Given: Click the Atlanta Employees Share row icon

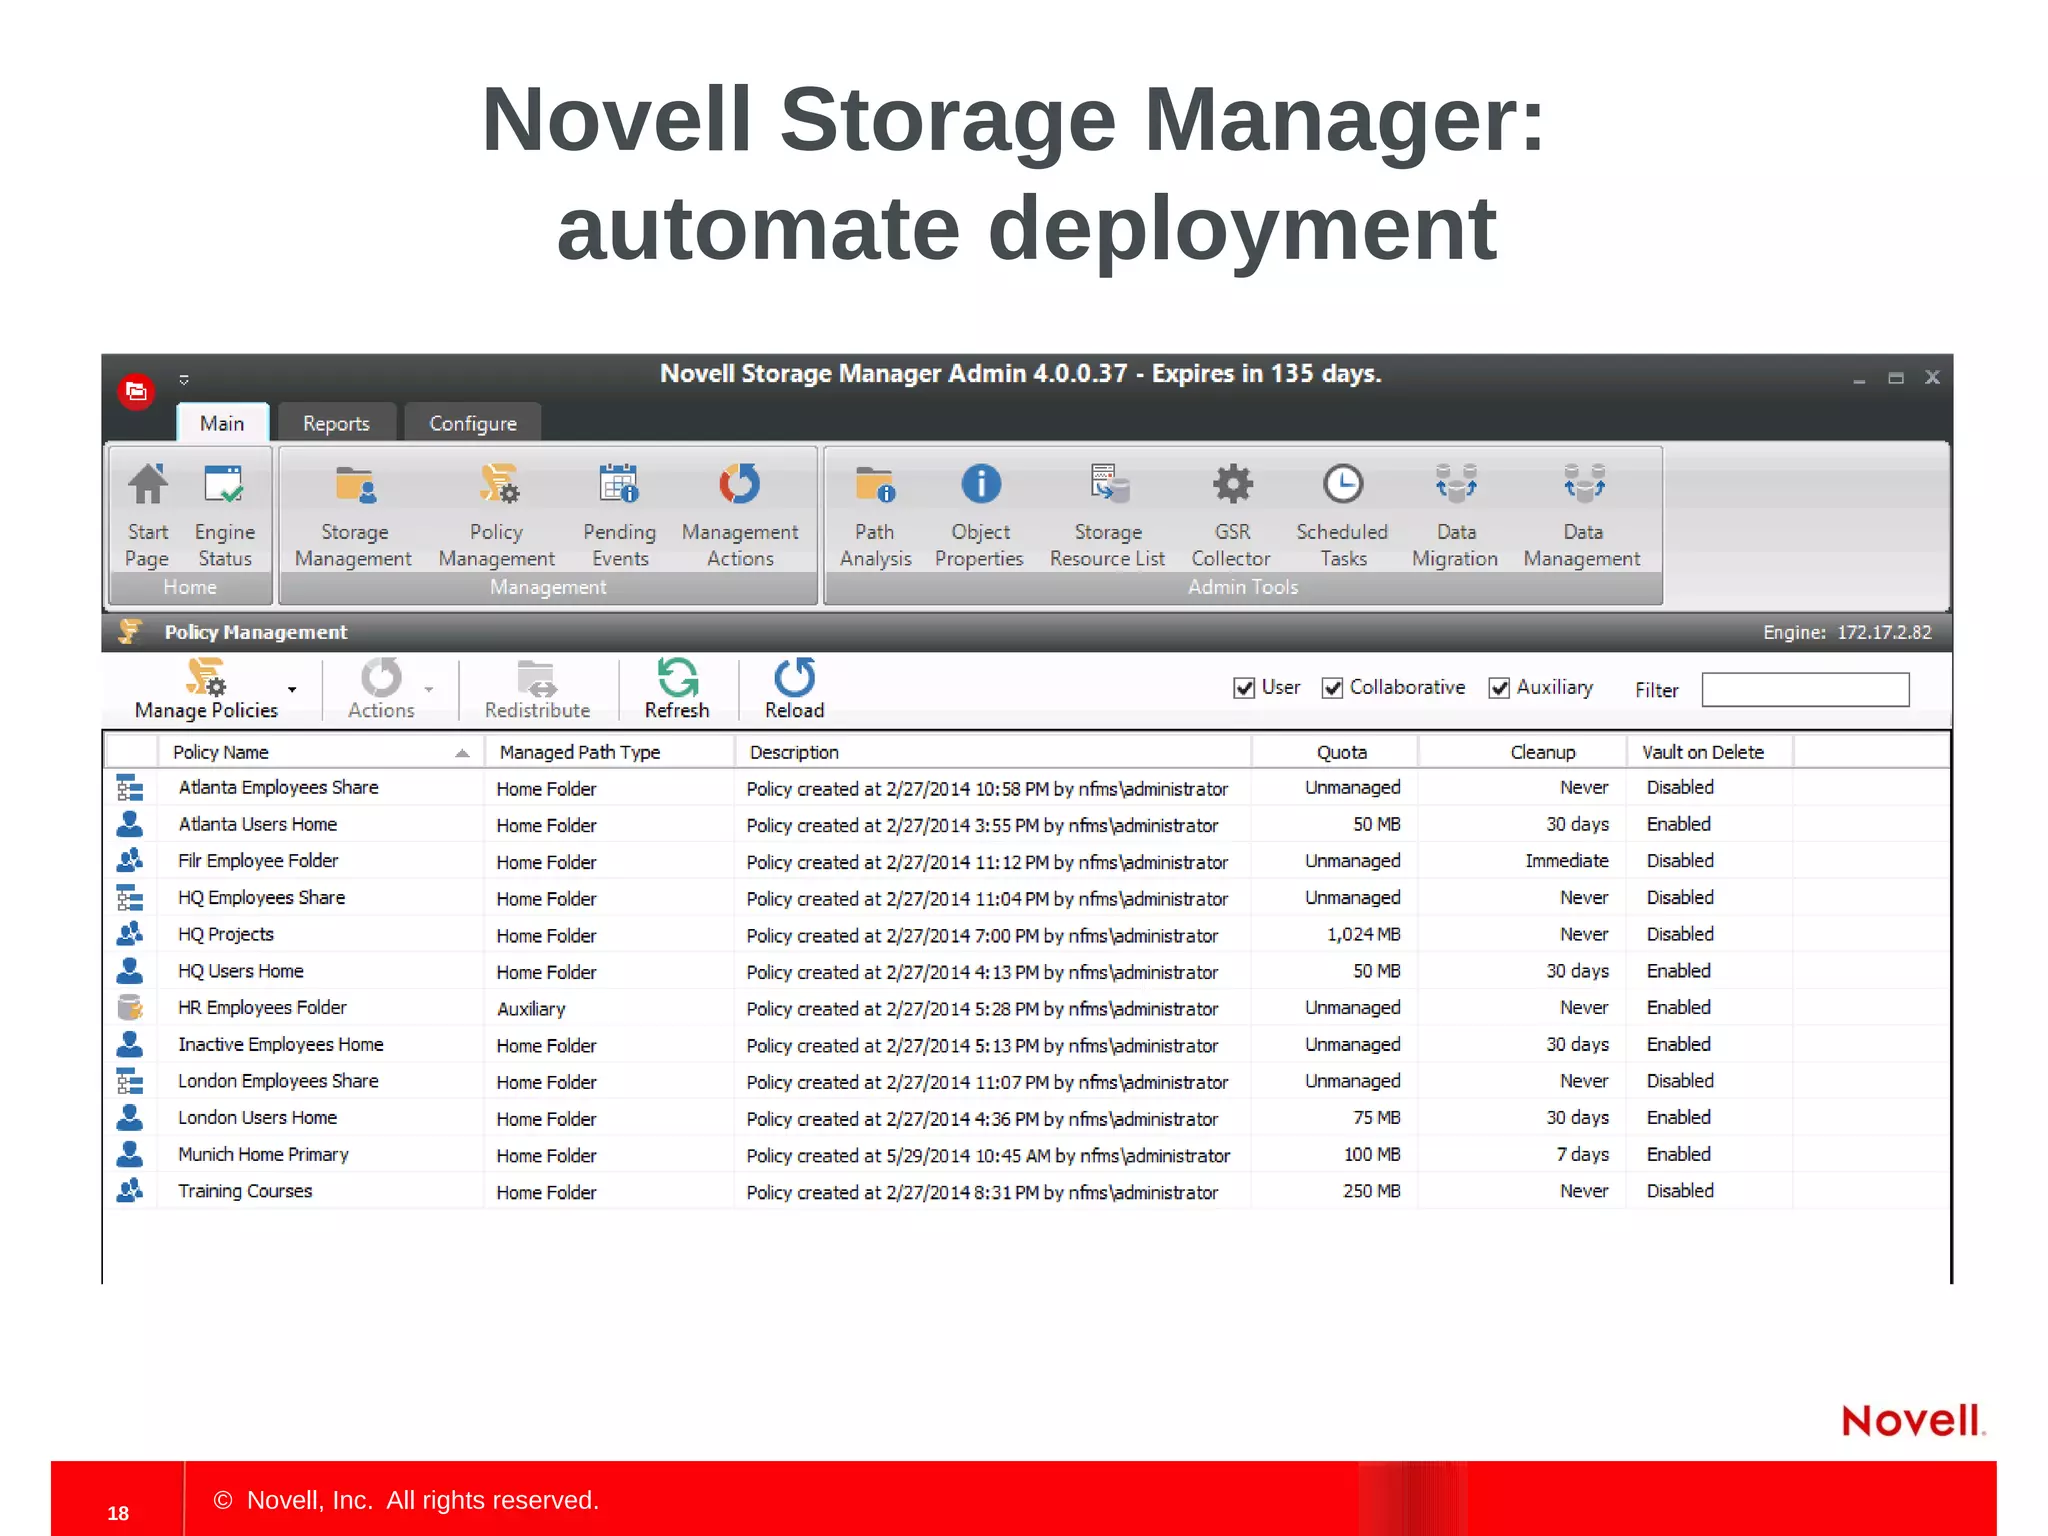Looking at the screenshot, I should coord(130,788).
